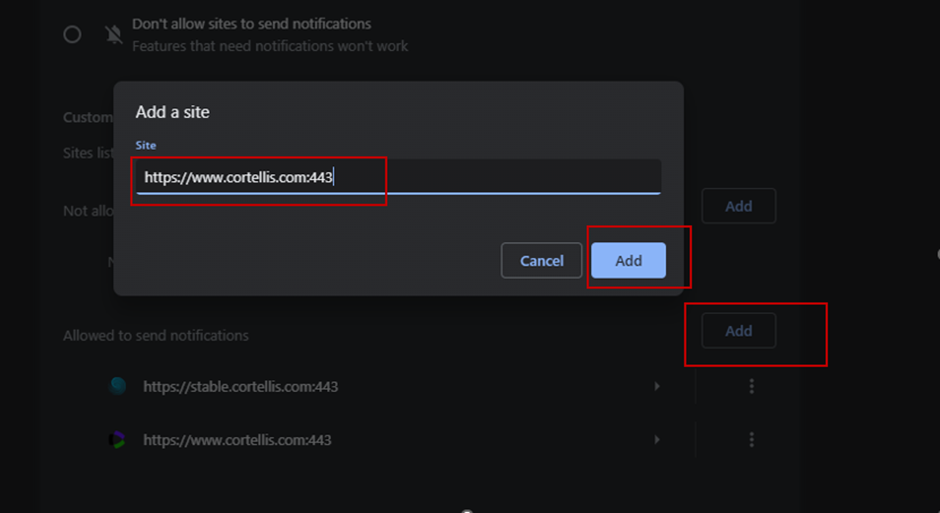Confirm with the blue Add button in dialog

tap(628, 261)
